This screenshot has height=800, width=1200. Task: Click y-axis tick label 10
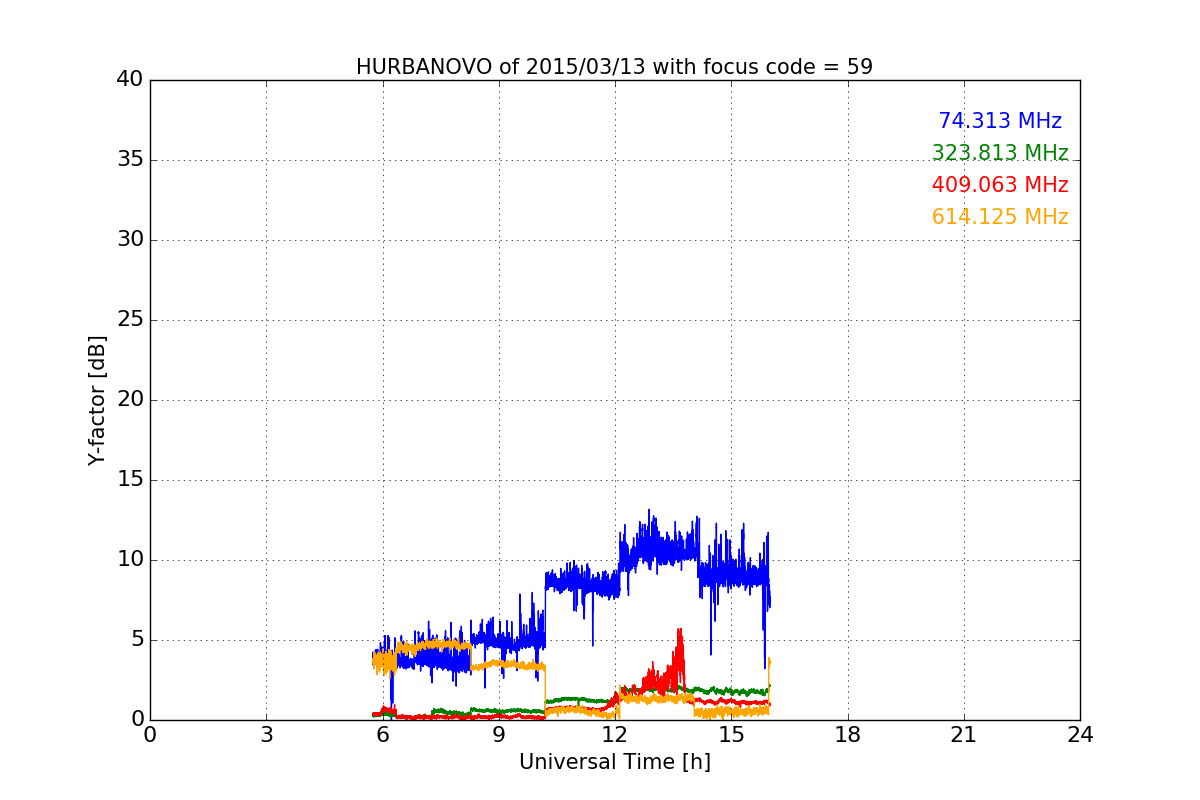click(130, 560)
